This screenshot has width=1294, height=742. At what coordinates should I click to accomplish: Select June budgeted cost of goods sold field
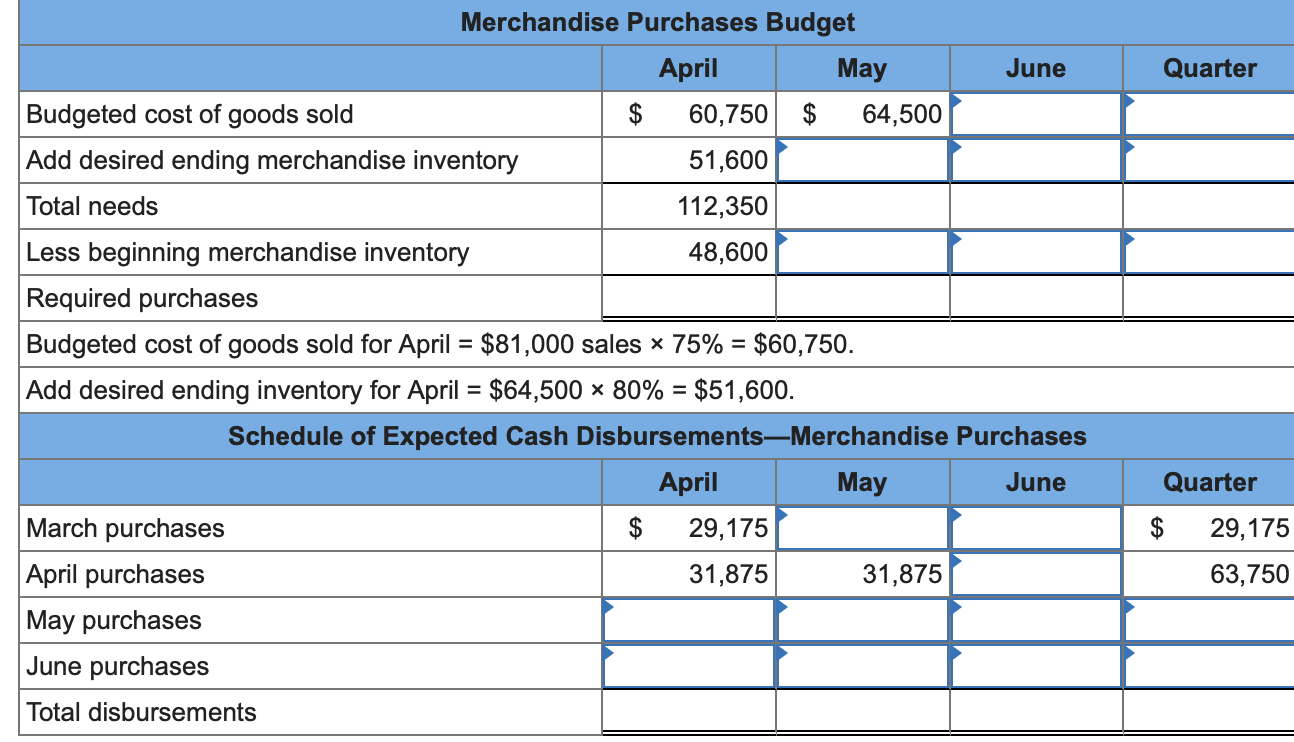[1036, 115]
